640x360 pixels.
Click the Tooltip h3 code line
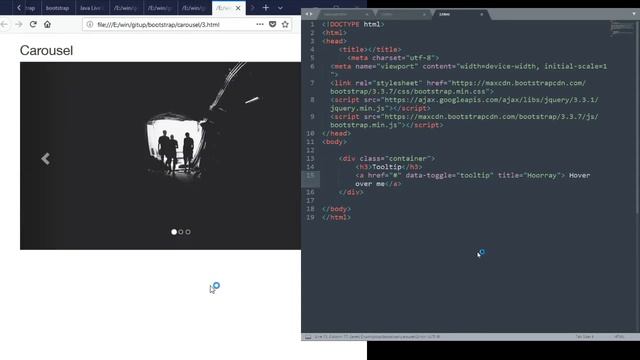click(389, 167)
